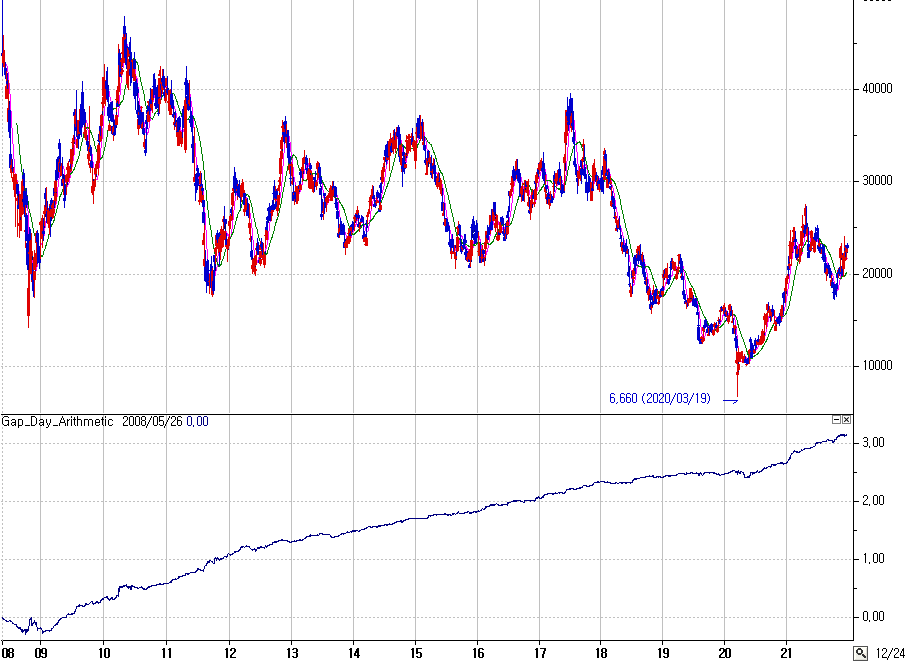908x661 pixels.
Task: Click the 2,00 indicator axis label
Action: tap(873, 501)
